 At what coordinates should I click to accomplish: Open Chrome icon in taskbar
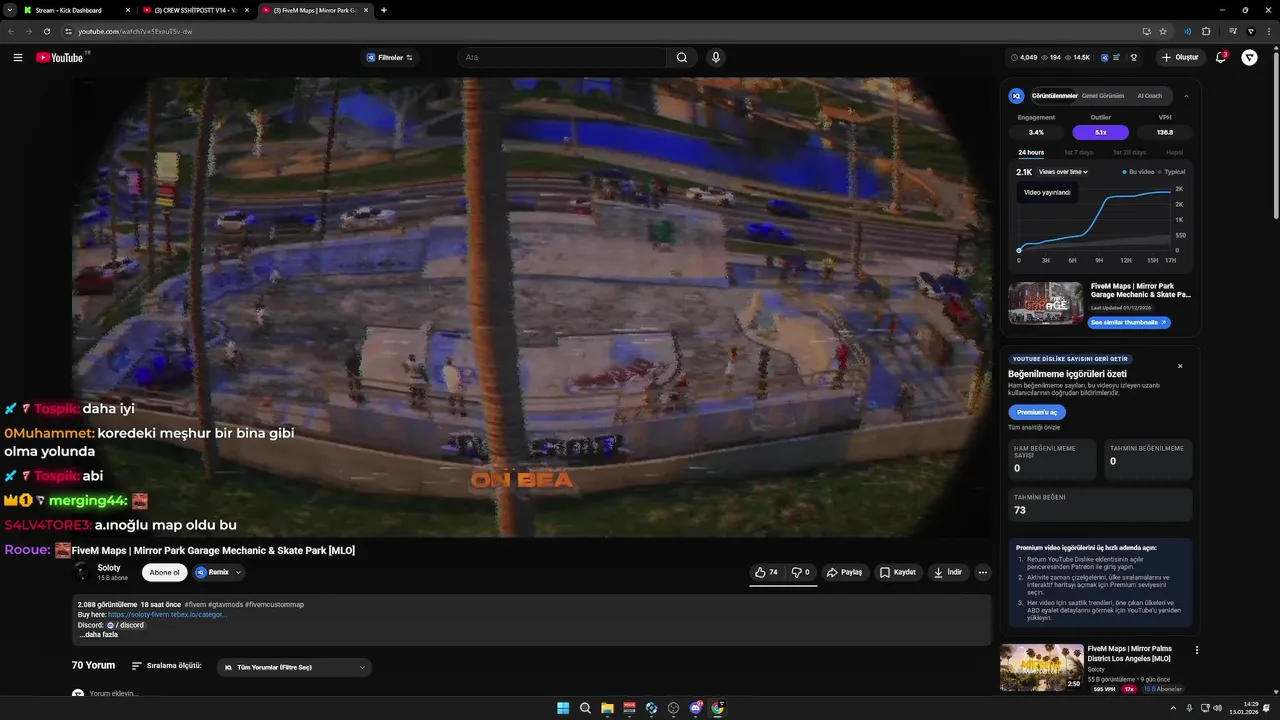click(x=718, y=708)
